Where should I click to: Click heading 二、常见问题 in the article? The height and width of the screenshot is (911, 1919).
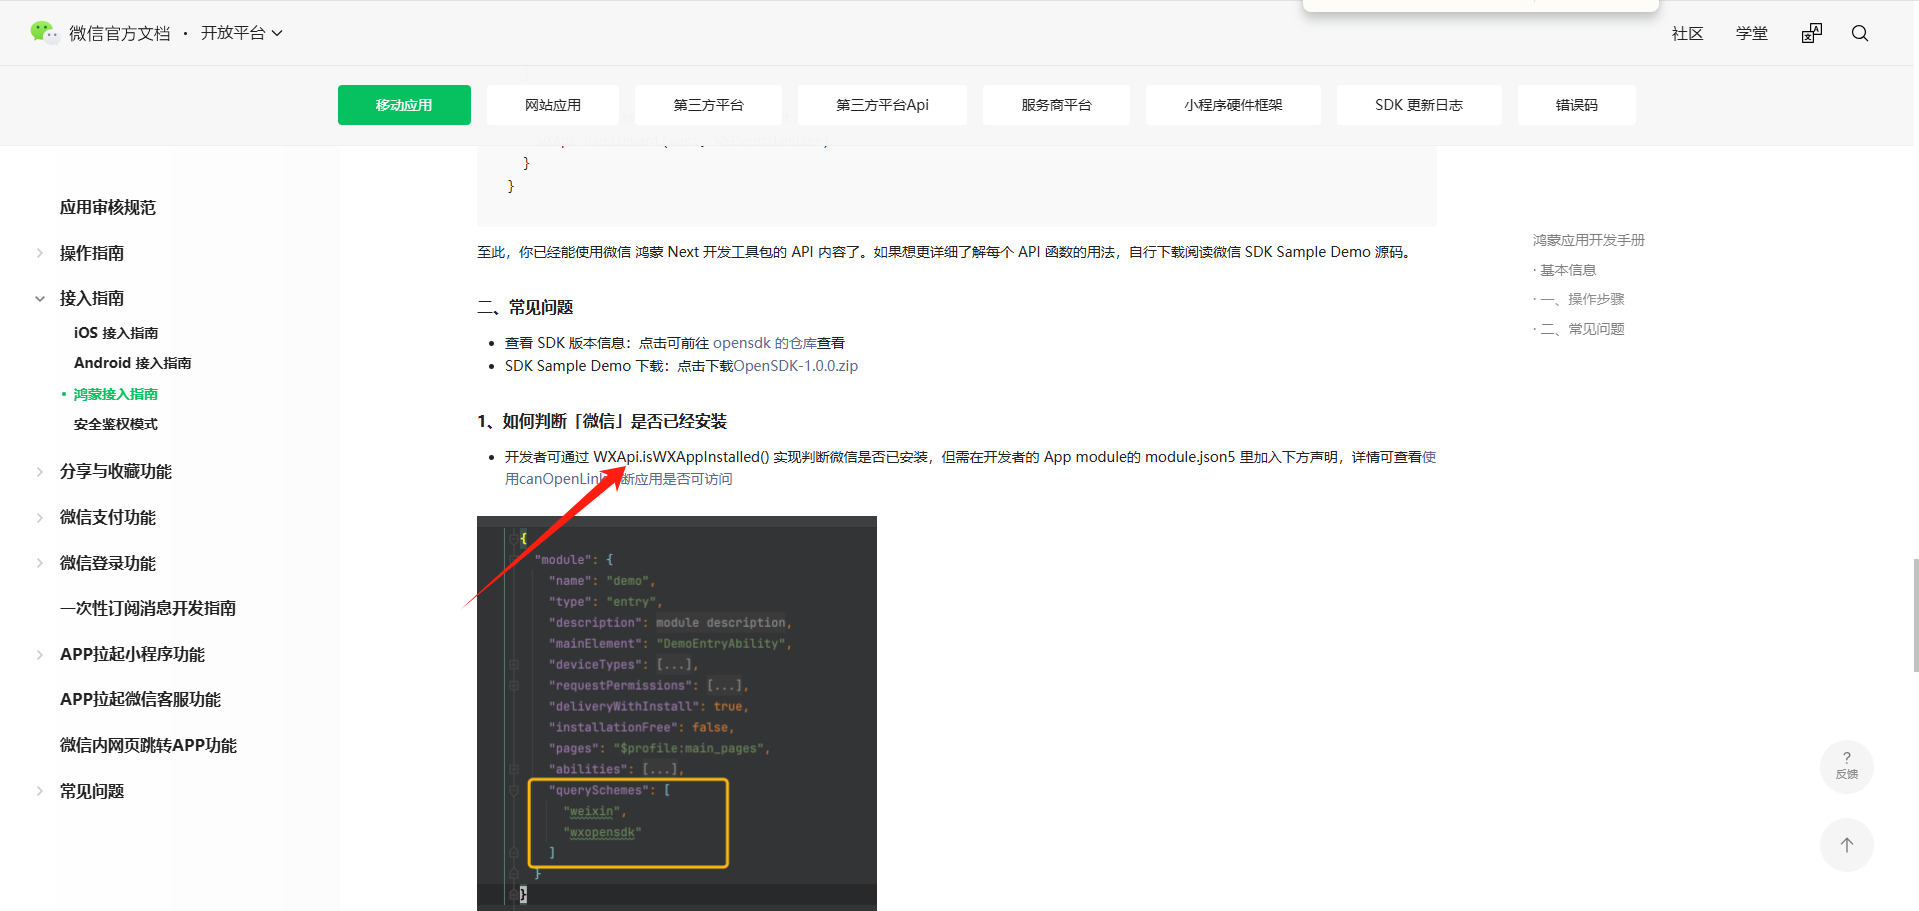[525, 307]
